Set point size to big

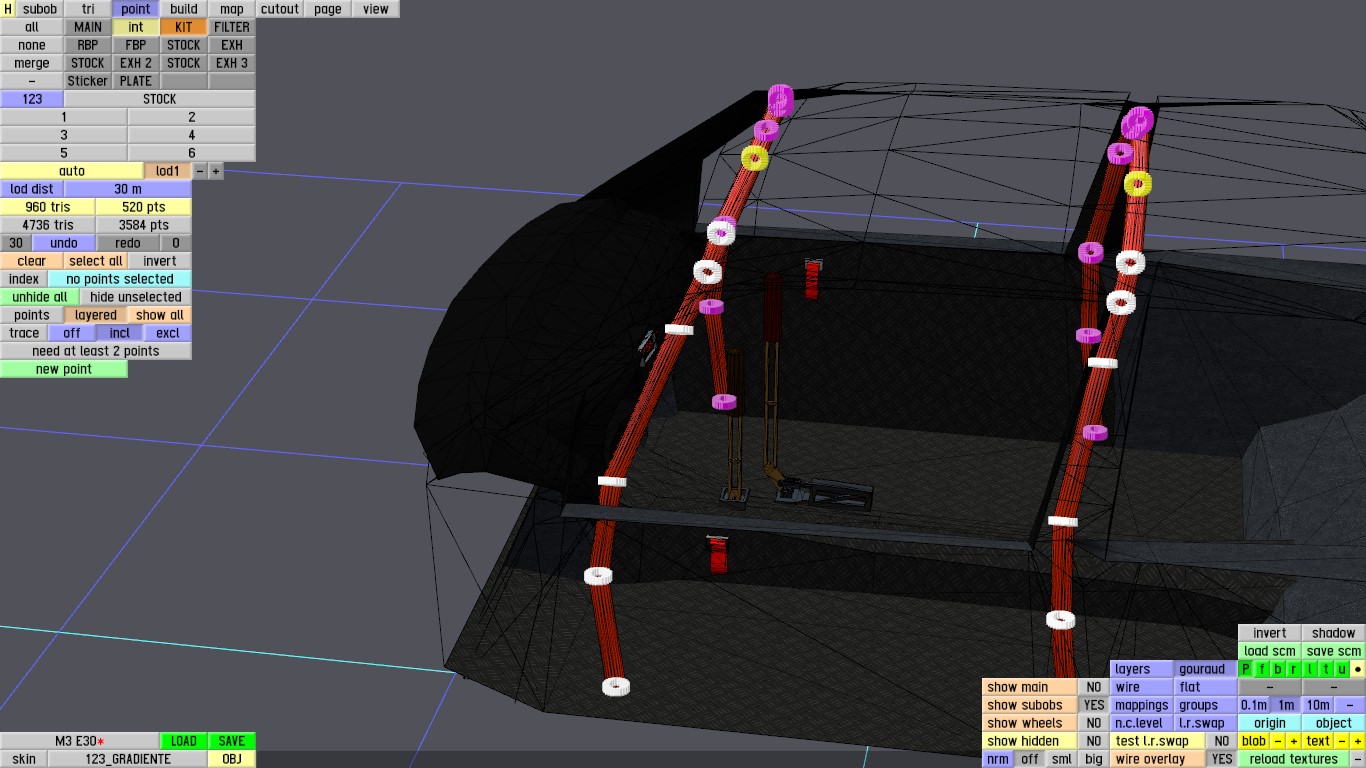click(x=1094, y=759)
